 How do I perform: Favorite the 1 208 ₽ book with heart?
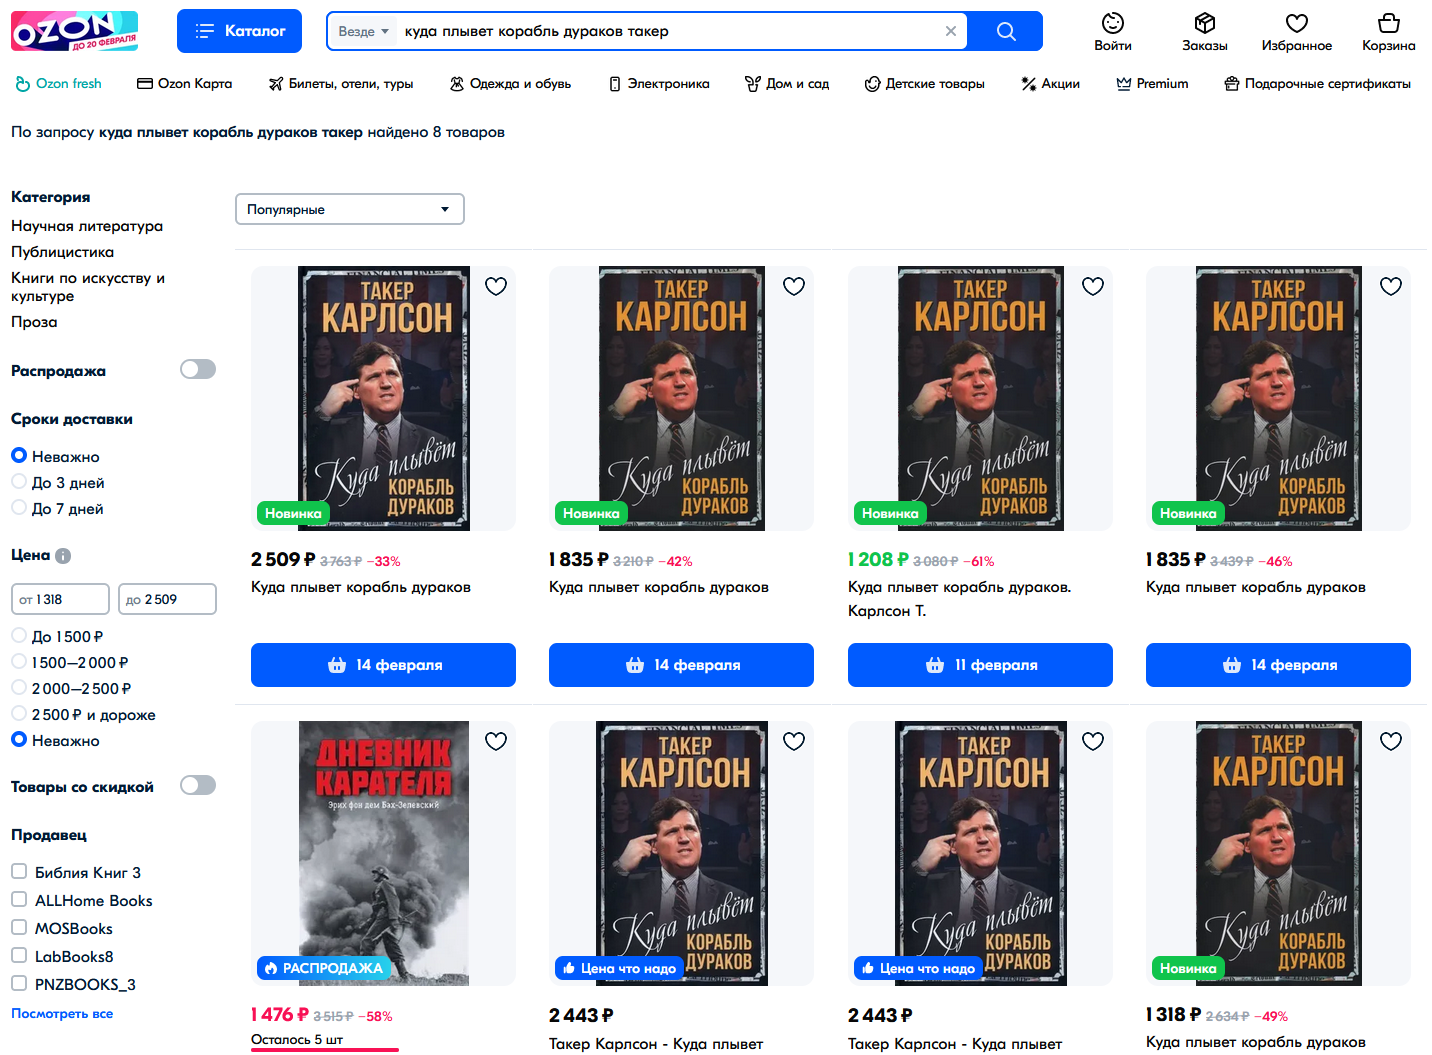click(1093, 286)
